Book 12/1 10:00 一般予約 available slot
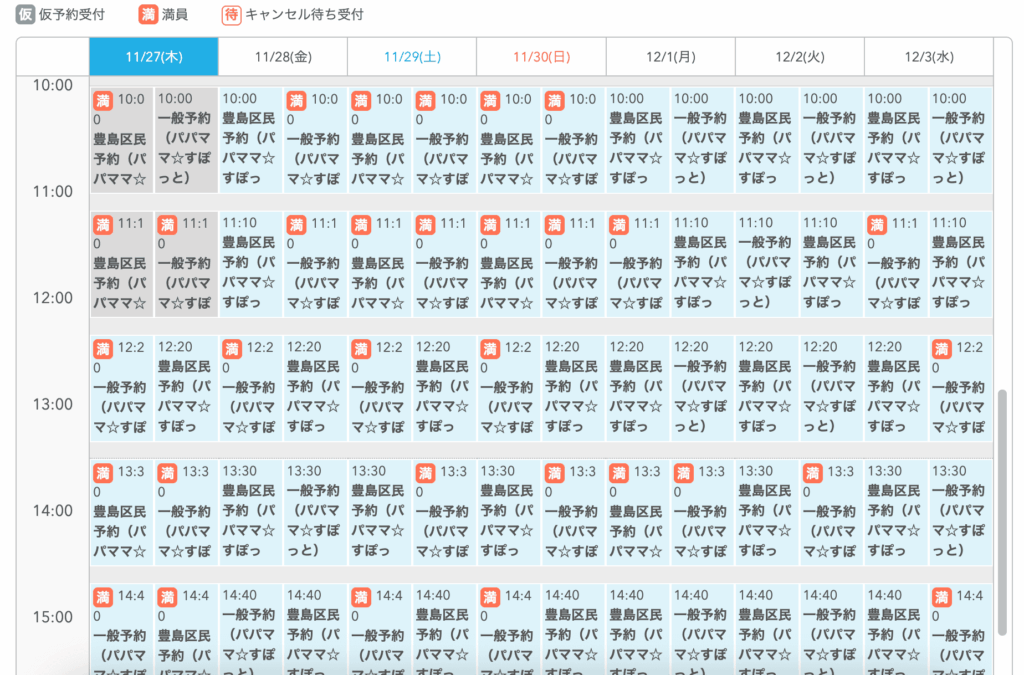 point(702,140)
